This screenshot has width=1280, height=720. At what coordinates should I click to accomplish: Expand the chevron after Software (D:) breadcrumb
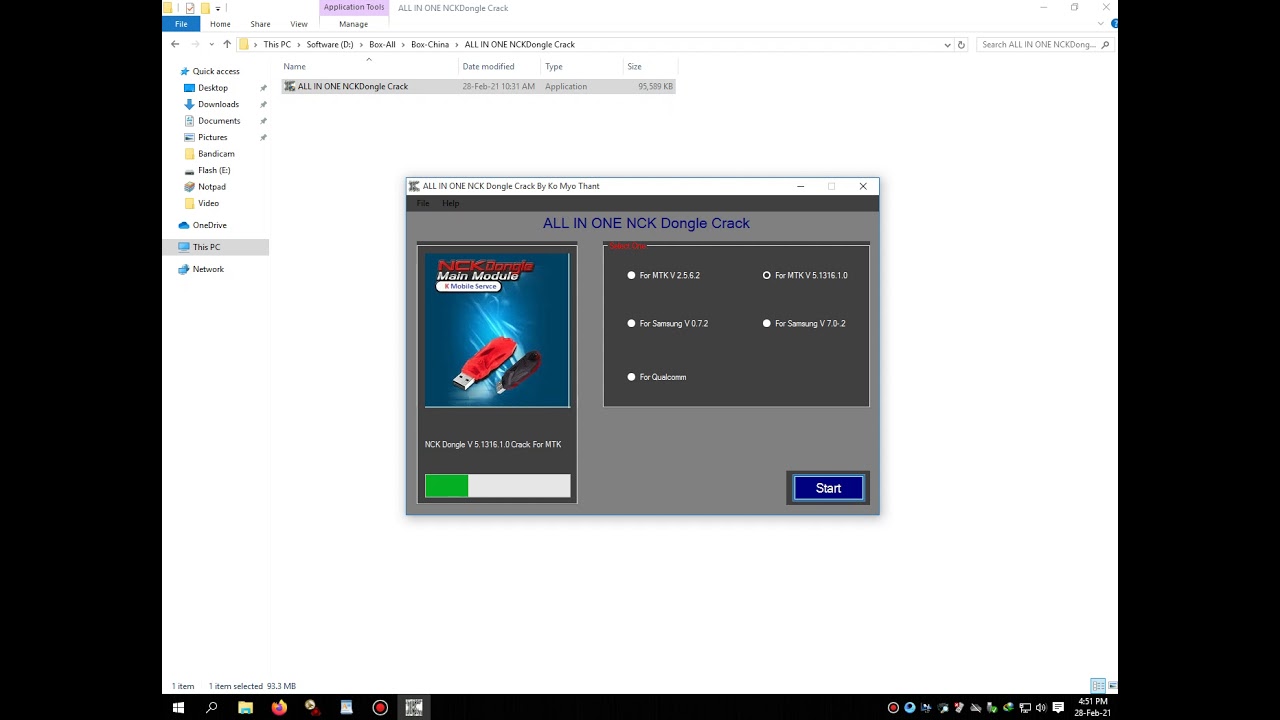[361, 44]
